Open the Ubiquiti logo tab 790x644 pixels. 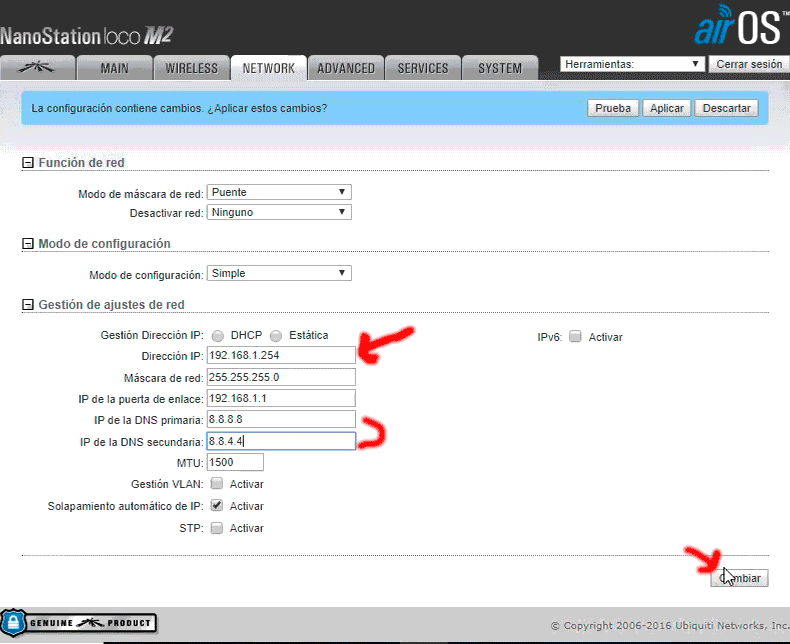[x=37, y=68]
